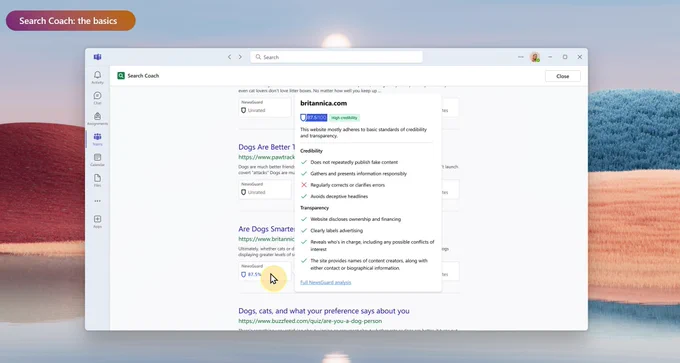Click 'Clearly labels advertising'
This screenshot has width=680, height=363.
coord(337,231)
